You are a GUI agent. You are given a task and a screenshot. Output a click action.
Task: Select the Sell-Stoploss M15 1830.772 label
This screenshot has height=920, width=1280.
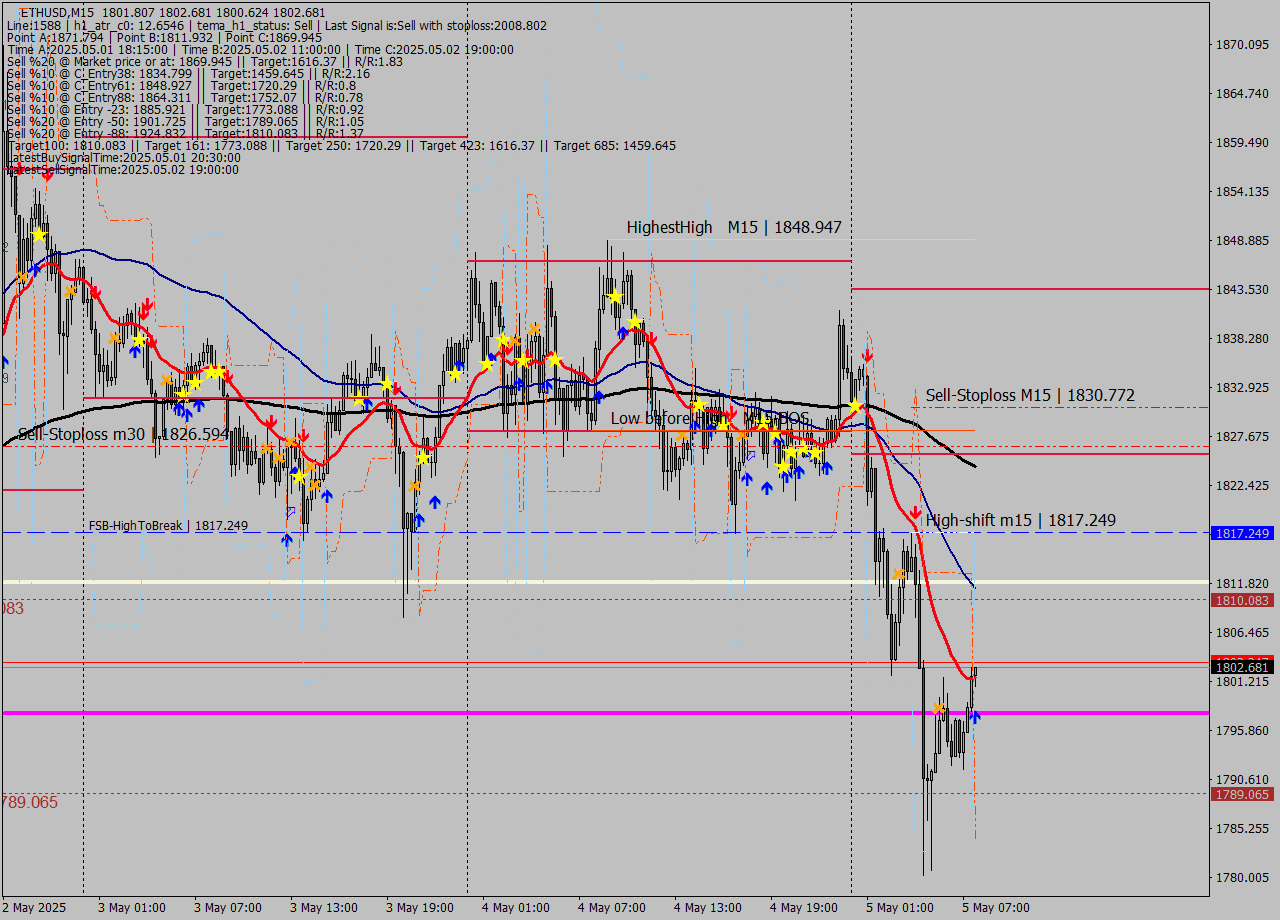(x=1030, y=396)
